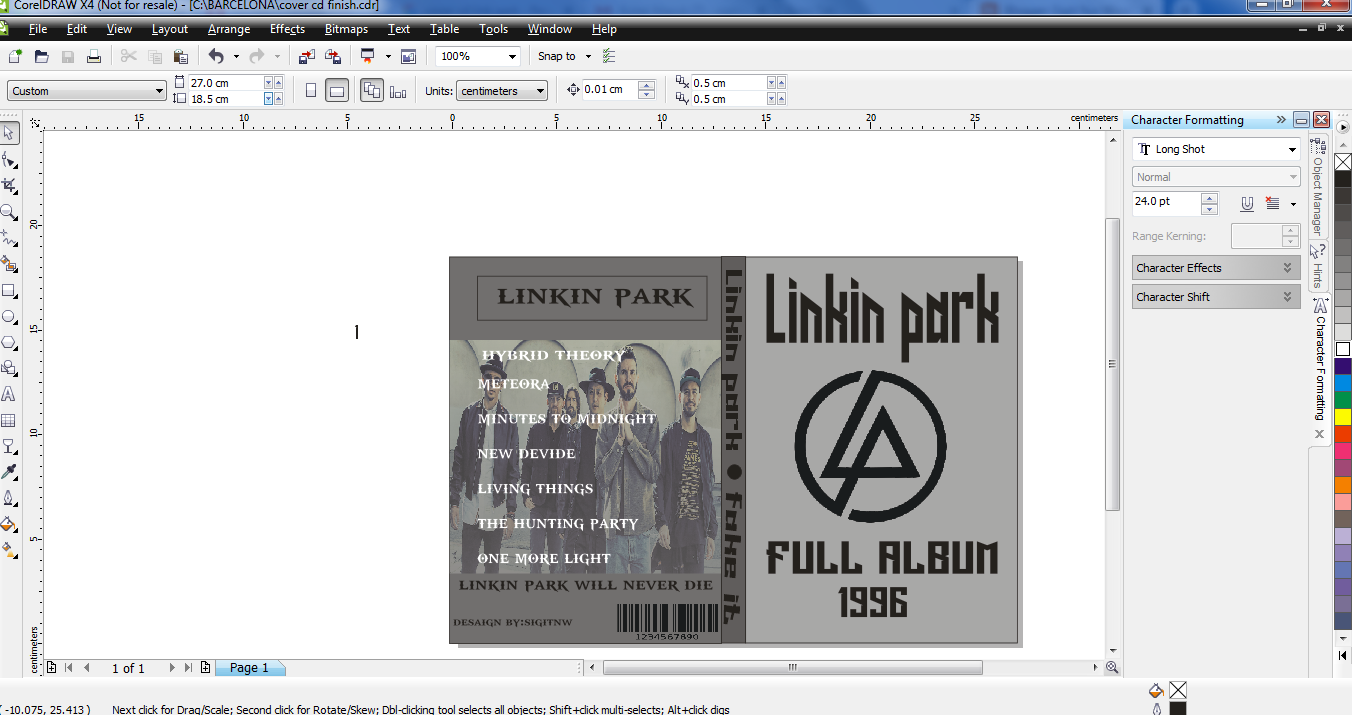The image size is (1352, 715).
Task: Open the Layout menu
Action: point(170,29)
